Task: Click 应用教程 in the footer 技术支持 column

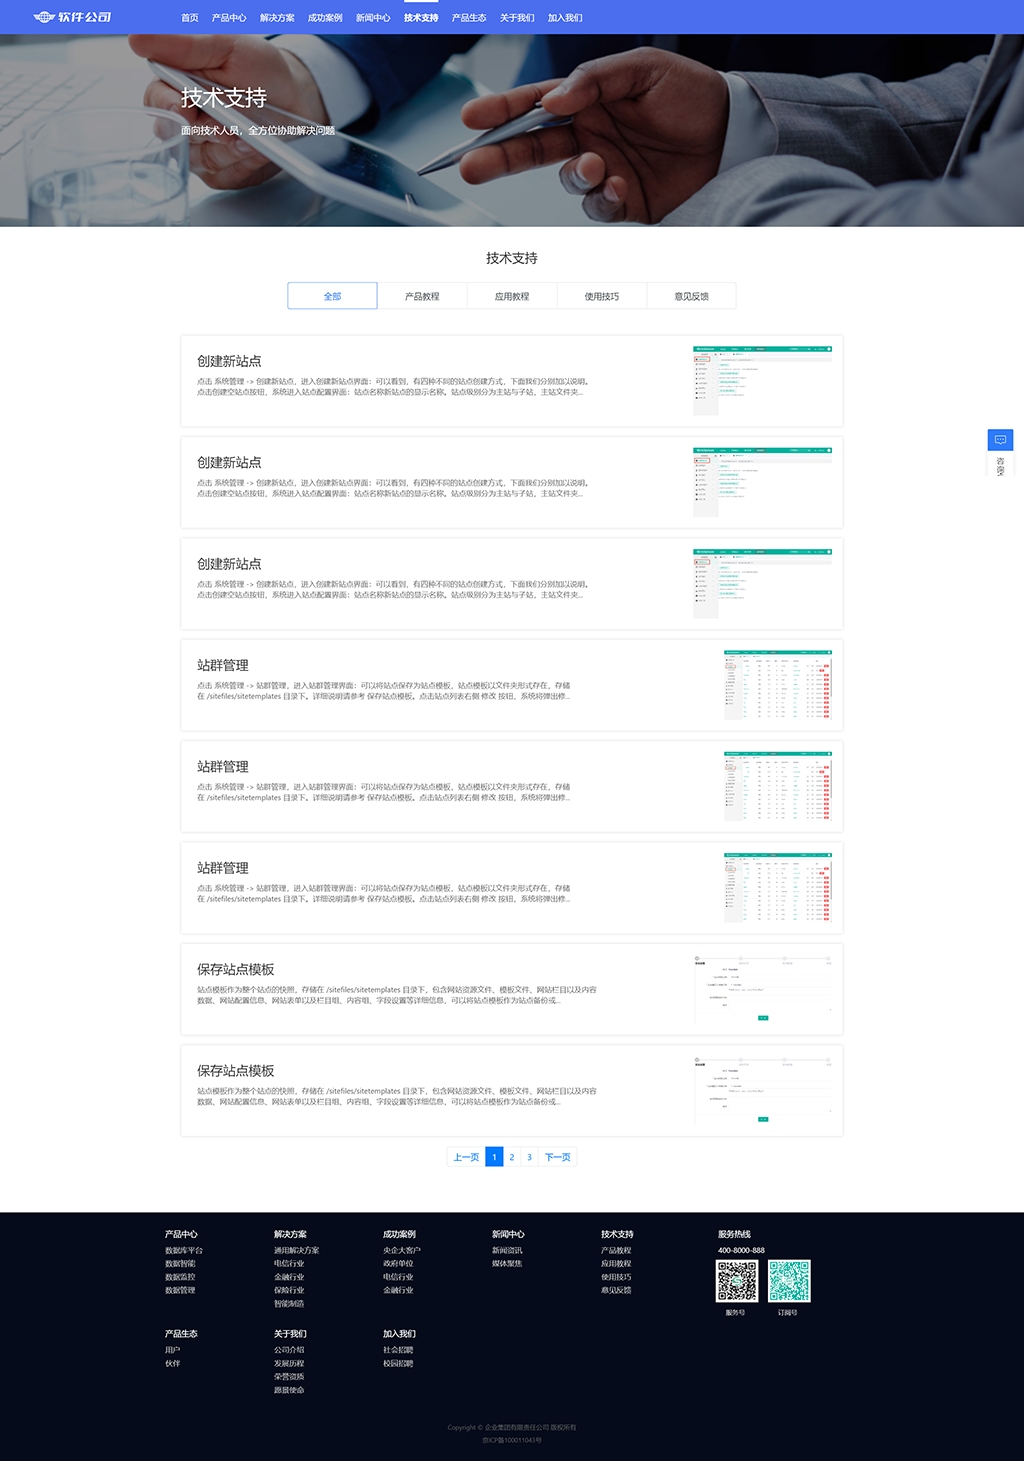Action: 616,1264
